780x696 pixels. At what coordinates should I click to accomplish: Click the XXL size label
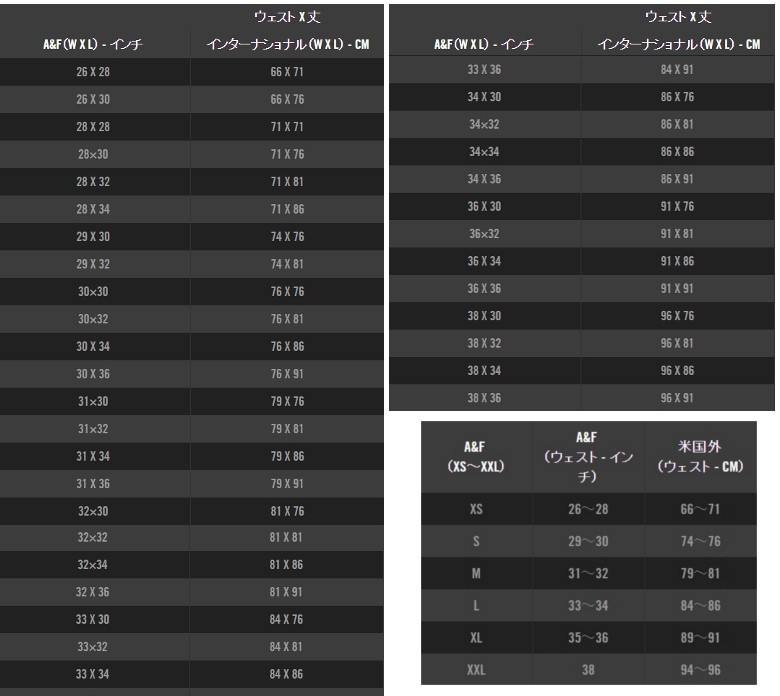(476, 670)
